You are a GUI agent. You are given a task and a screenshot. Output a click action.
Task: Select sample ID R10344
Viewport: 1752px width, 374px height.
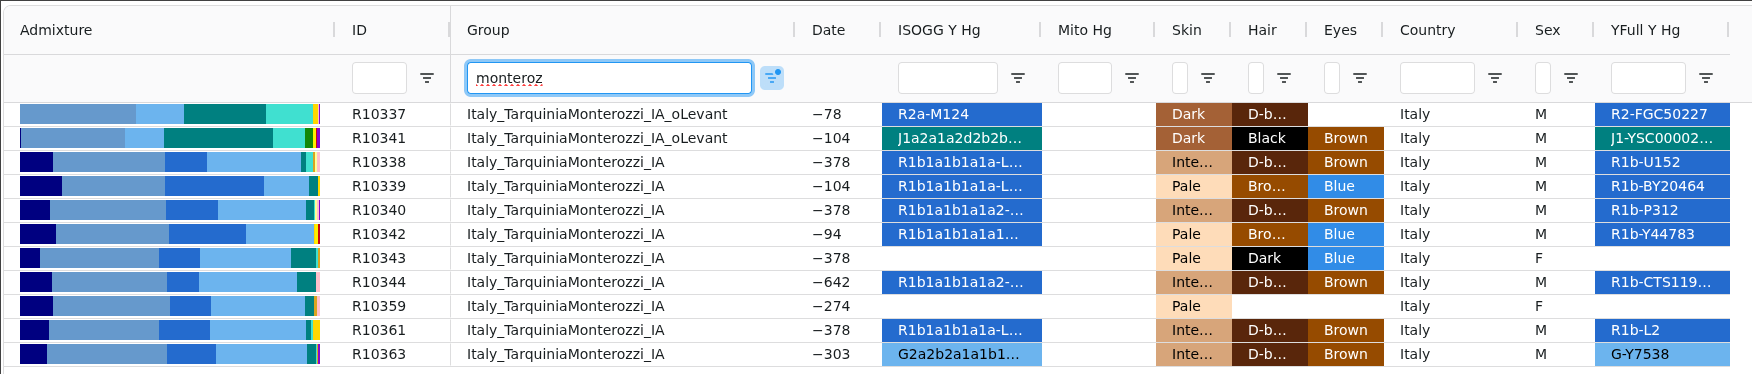379,282
